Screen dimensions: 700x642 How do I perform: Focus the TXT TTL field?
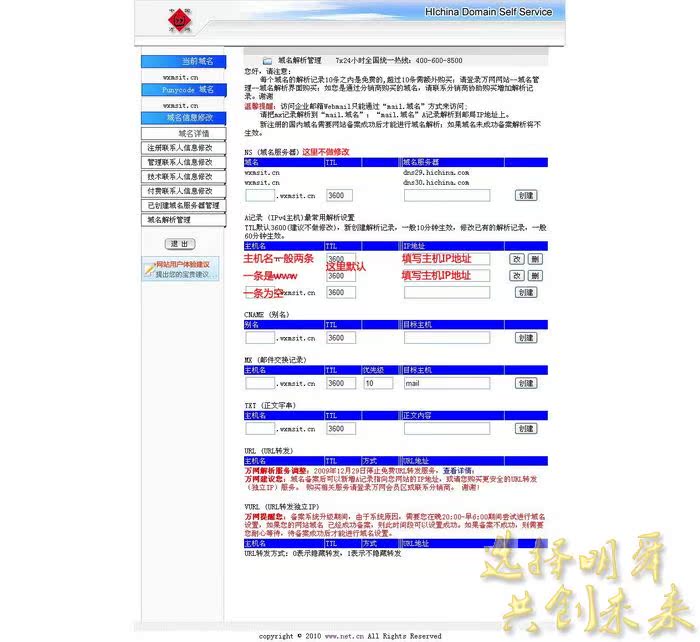[341, 429]
